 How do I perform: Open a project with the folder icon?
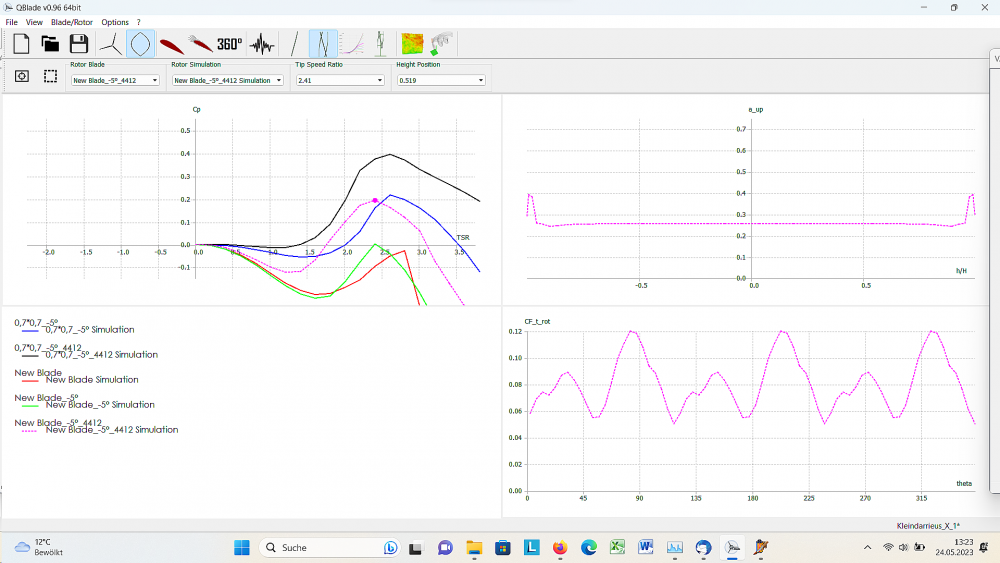[x=50, y=43]
